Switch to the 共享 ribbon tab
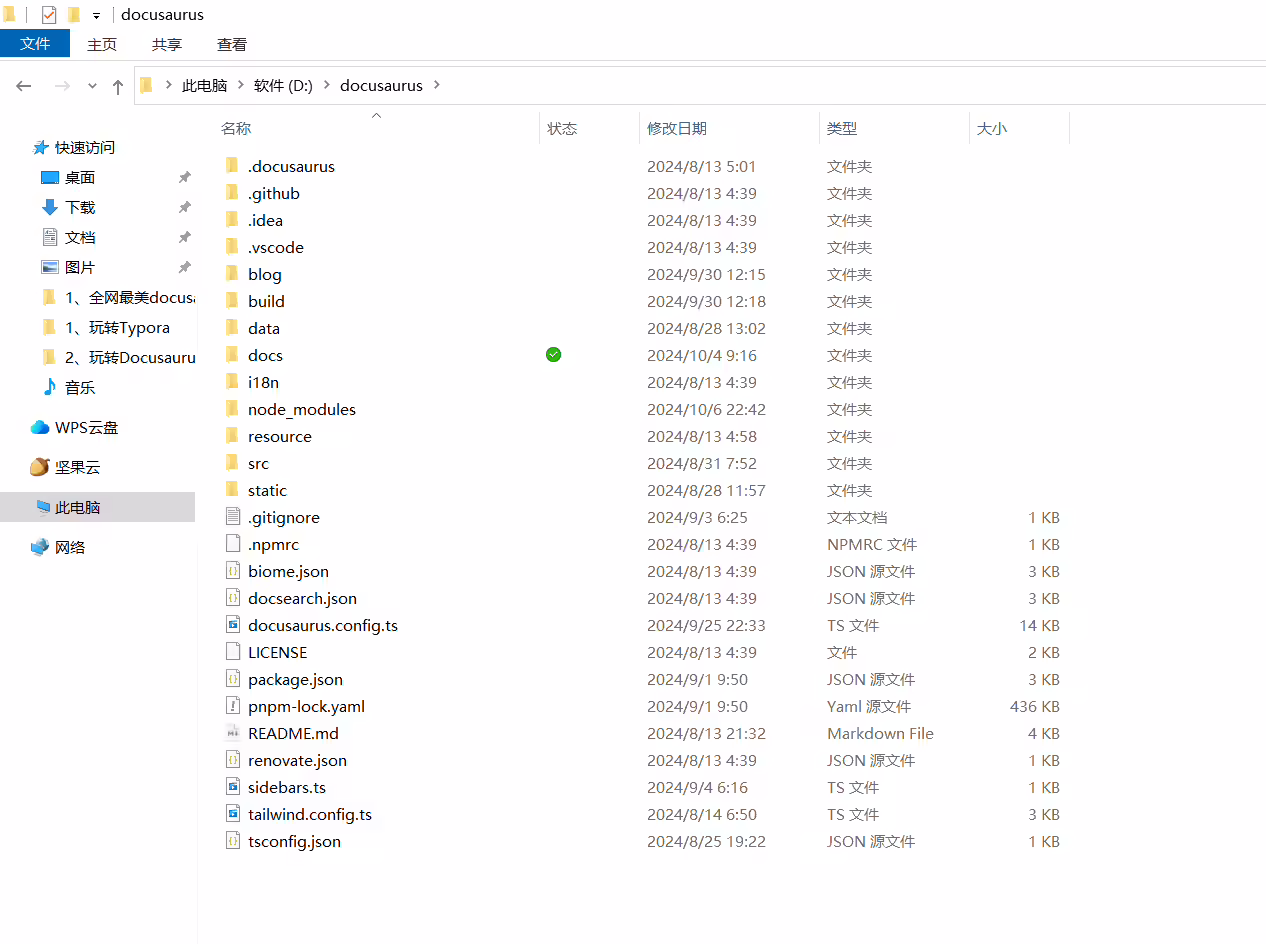This screenshot has height=944, width=1266. [167, 44]
